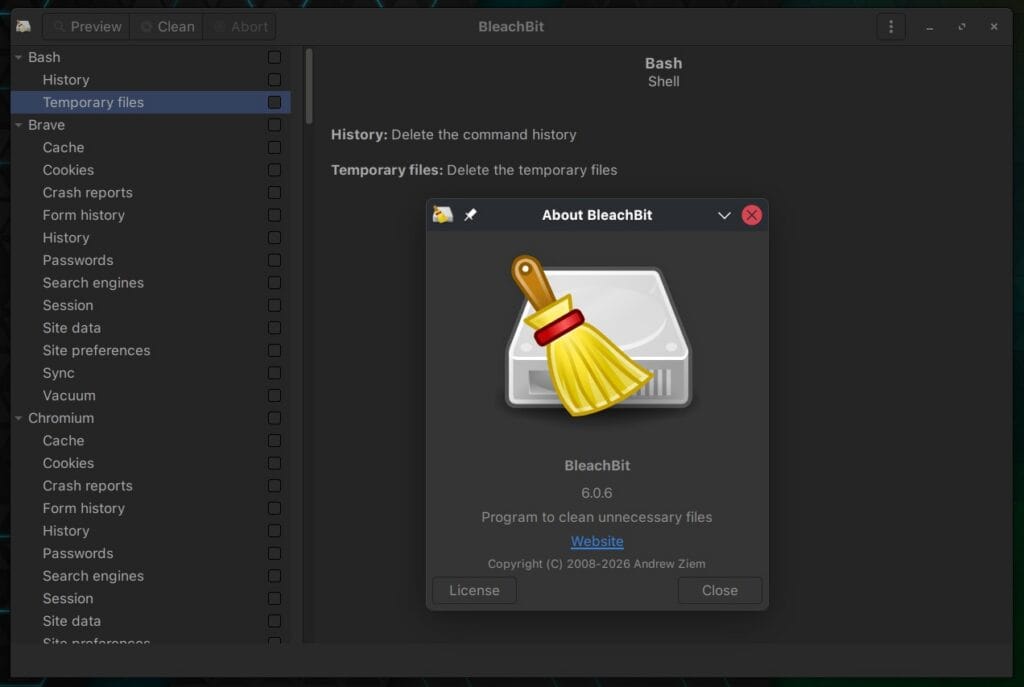Select Search engines row under Brave
The image size is (1024, 687).
(151, 283)
